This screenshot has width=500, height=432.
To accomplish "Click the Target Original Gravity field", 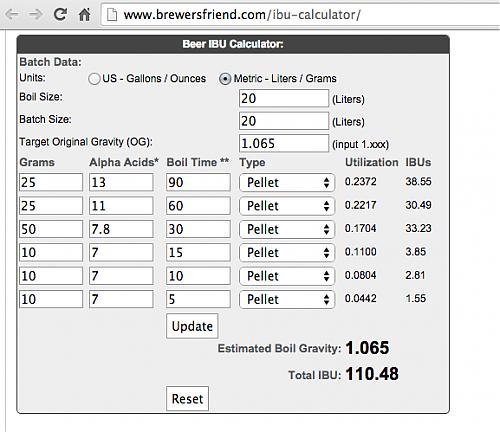I will (x=284, y=143).
